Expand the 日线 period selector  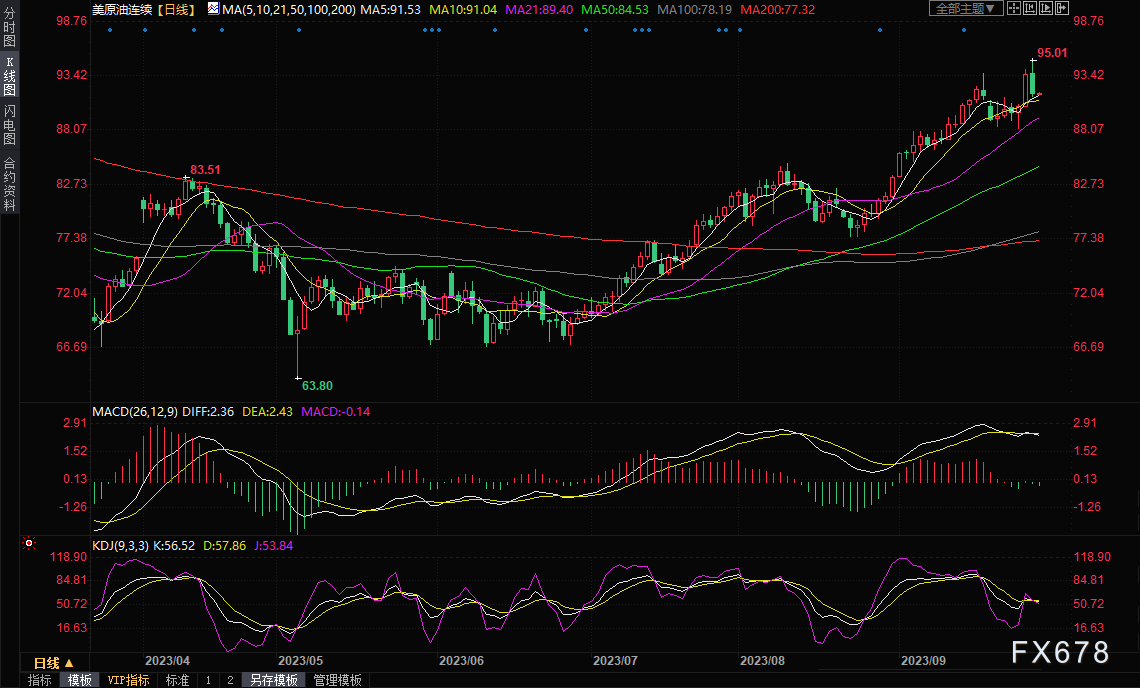(x=54, y=663)
